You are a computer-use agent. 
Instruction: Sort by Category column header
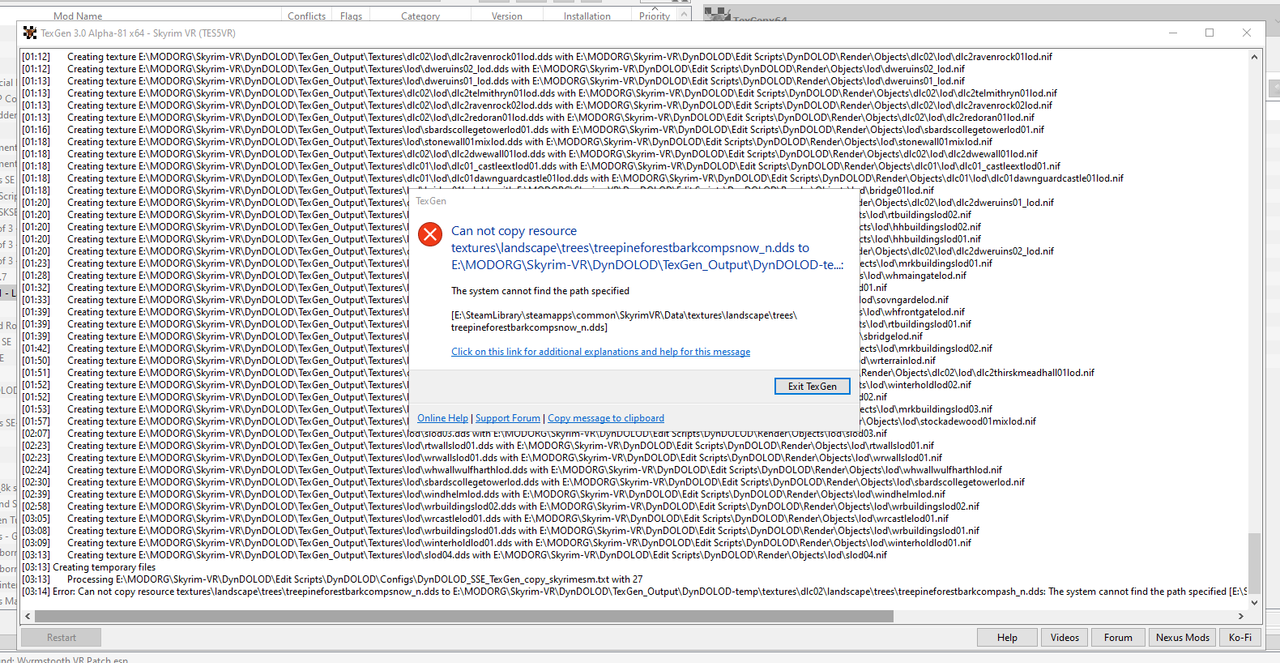pyautogui.click(x=420, y=16)
